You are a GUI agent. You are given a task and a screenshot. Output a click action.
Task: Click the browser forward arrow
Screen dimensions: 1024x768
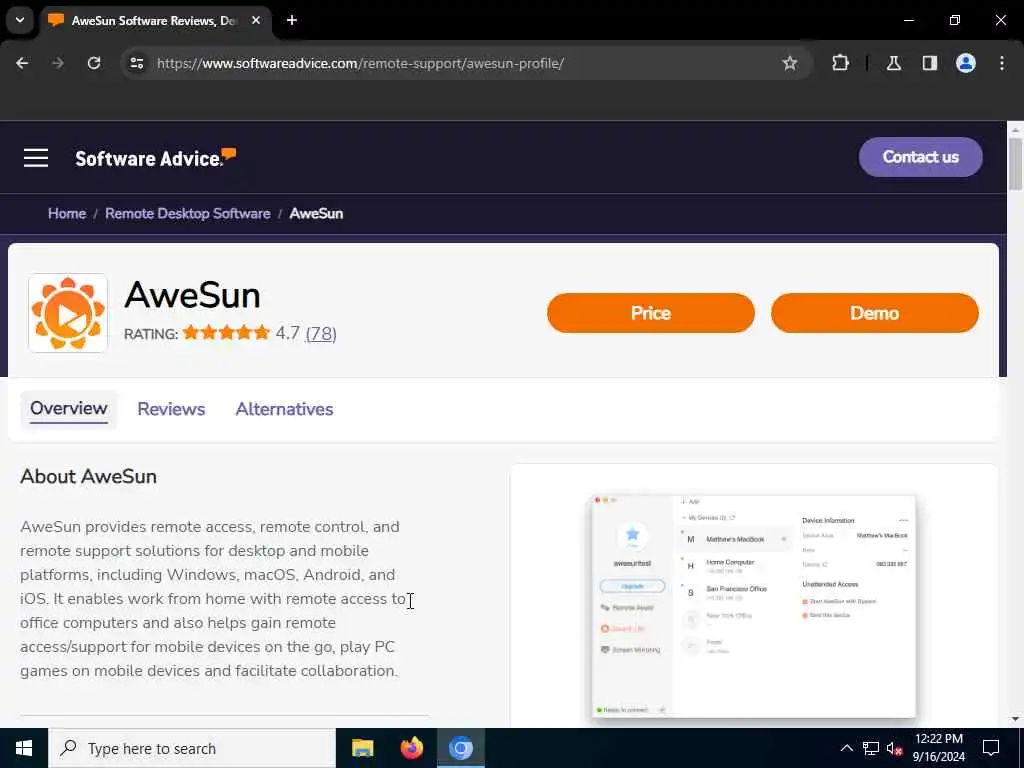click(x=57, y=63)
